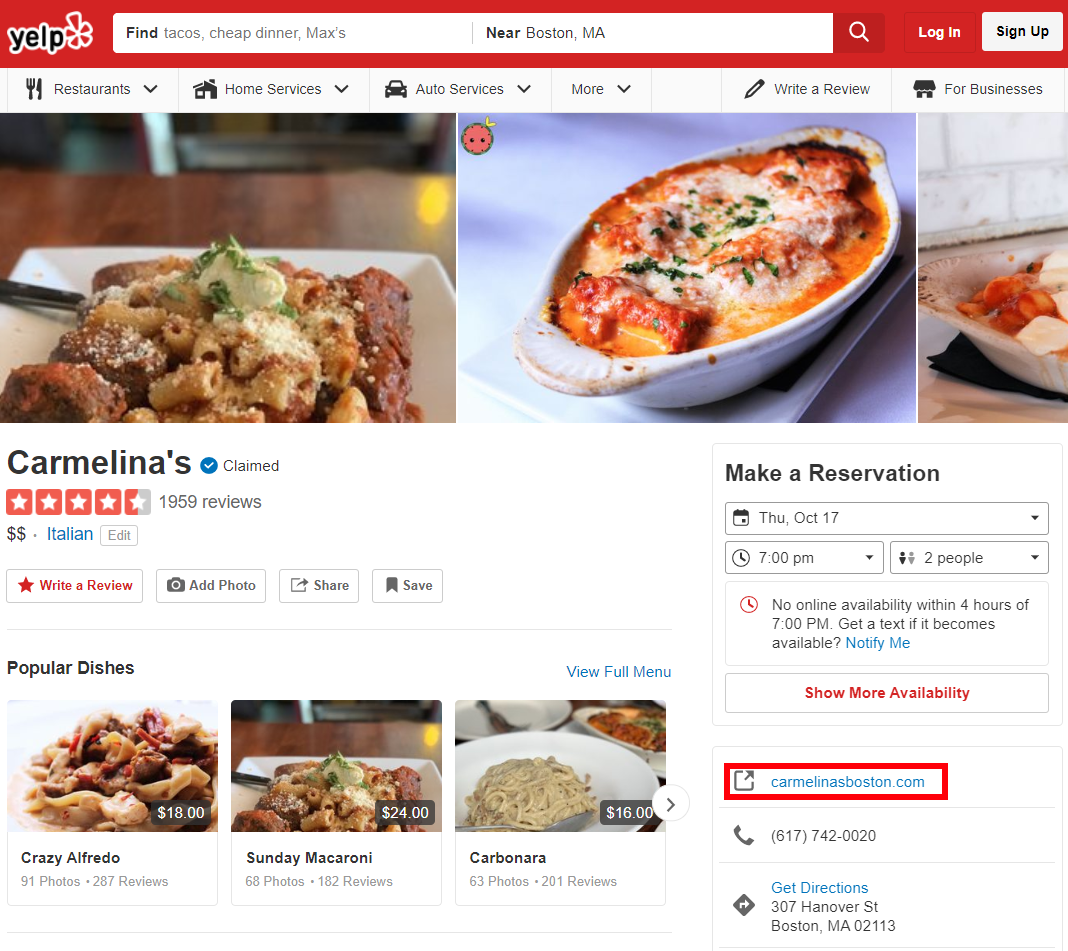This screenshot has height=951, width=1068.
Task: Open the baked lasagna header photo
Action: tap(687, 268)
